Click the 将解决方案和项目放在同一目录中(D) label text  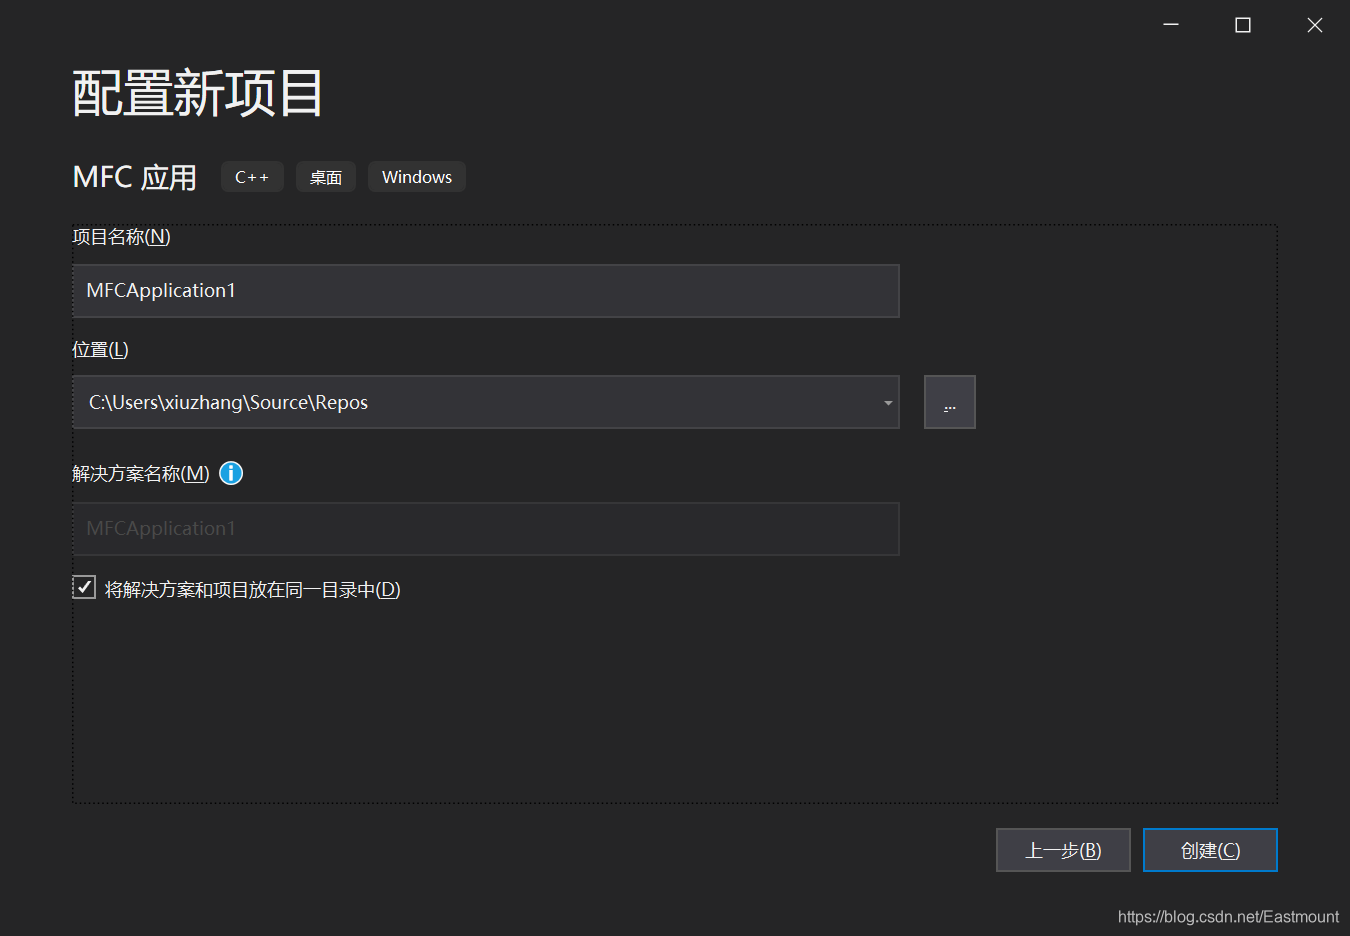tap(252, 590)
